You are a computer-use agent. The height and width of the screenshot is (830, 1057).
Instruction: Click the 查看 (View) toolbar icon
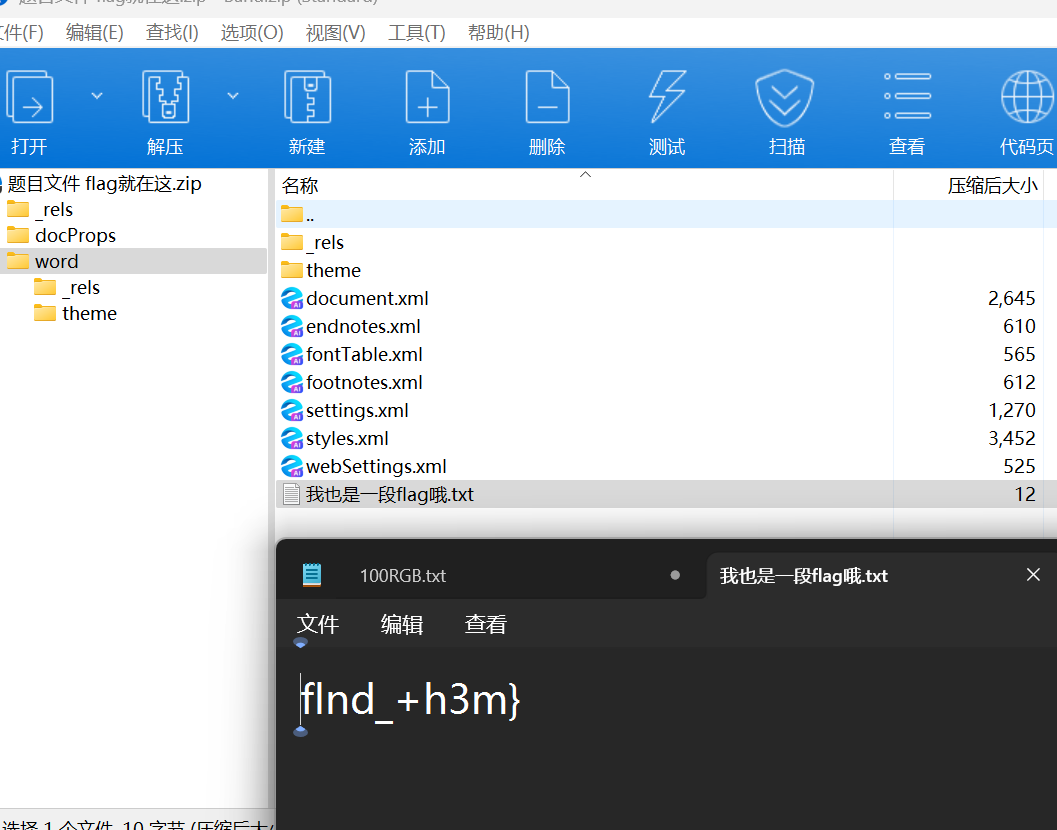(x=907, y=96)
